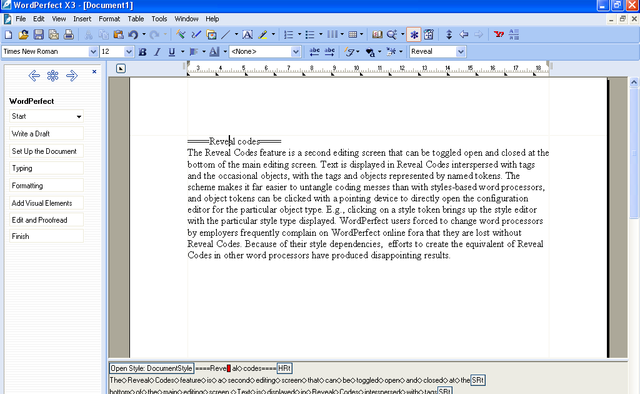Click the Open Style: DocumentStyle code token
Image resolution: width=640 pixels, height=394 pixels.
click(151, 368)
